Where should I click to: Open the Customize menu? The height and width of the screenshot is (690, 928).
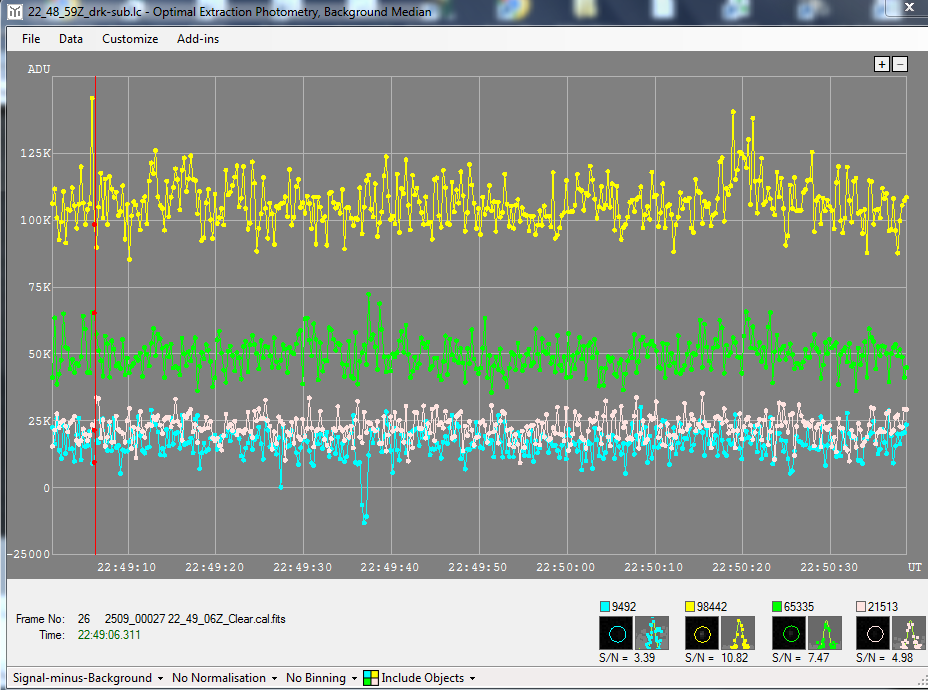tap(130, 39)
